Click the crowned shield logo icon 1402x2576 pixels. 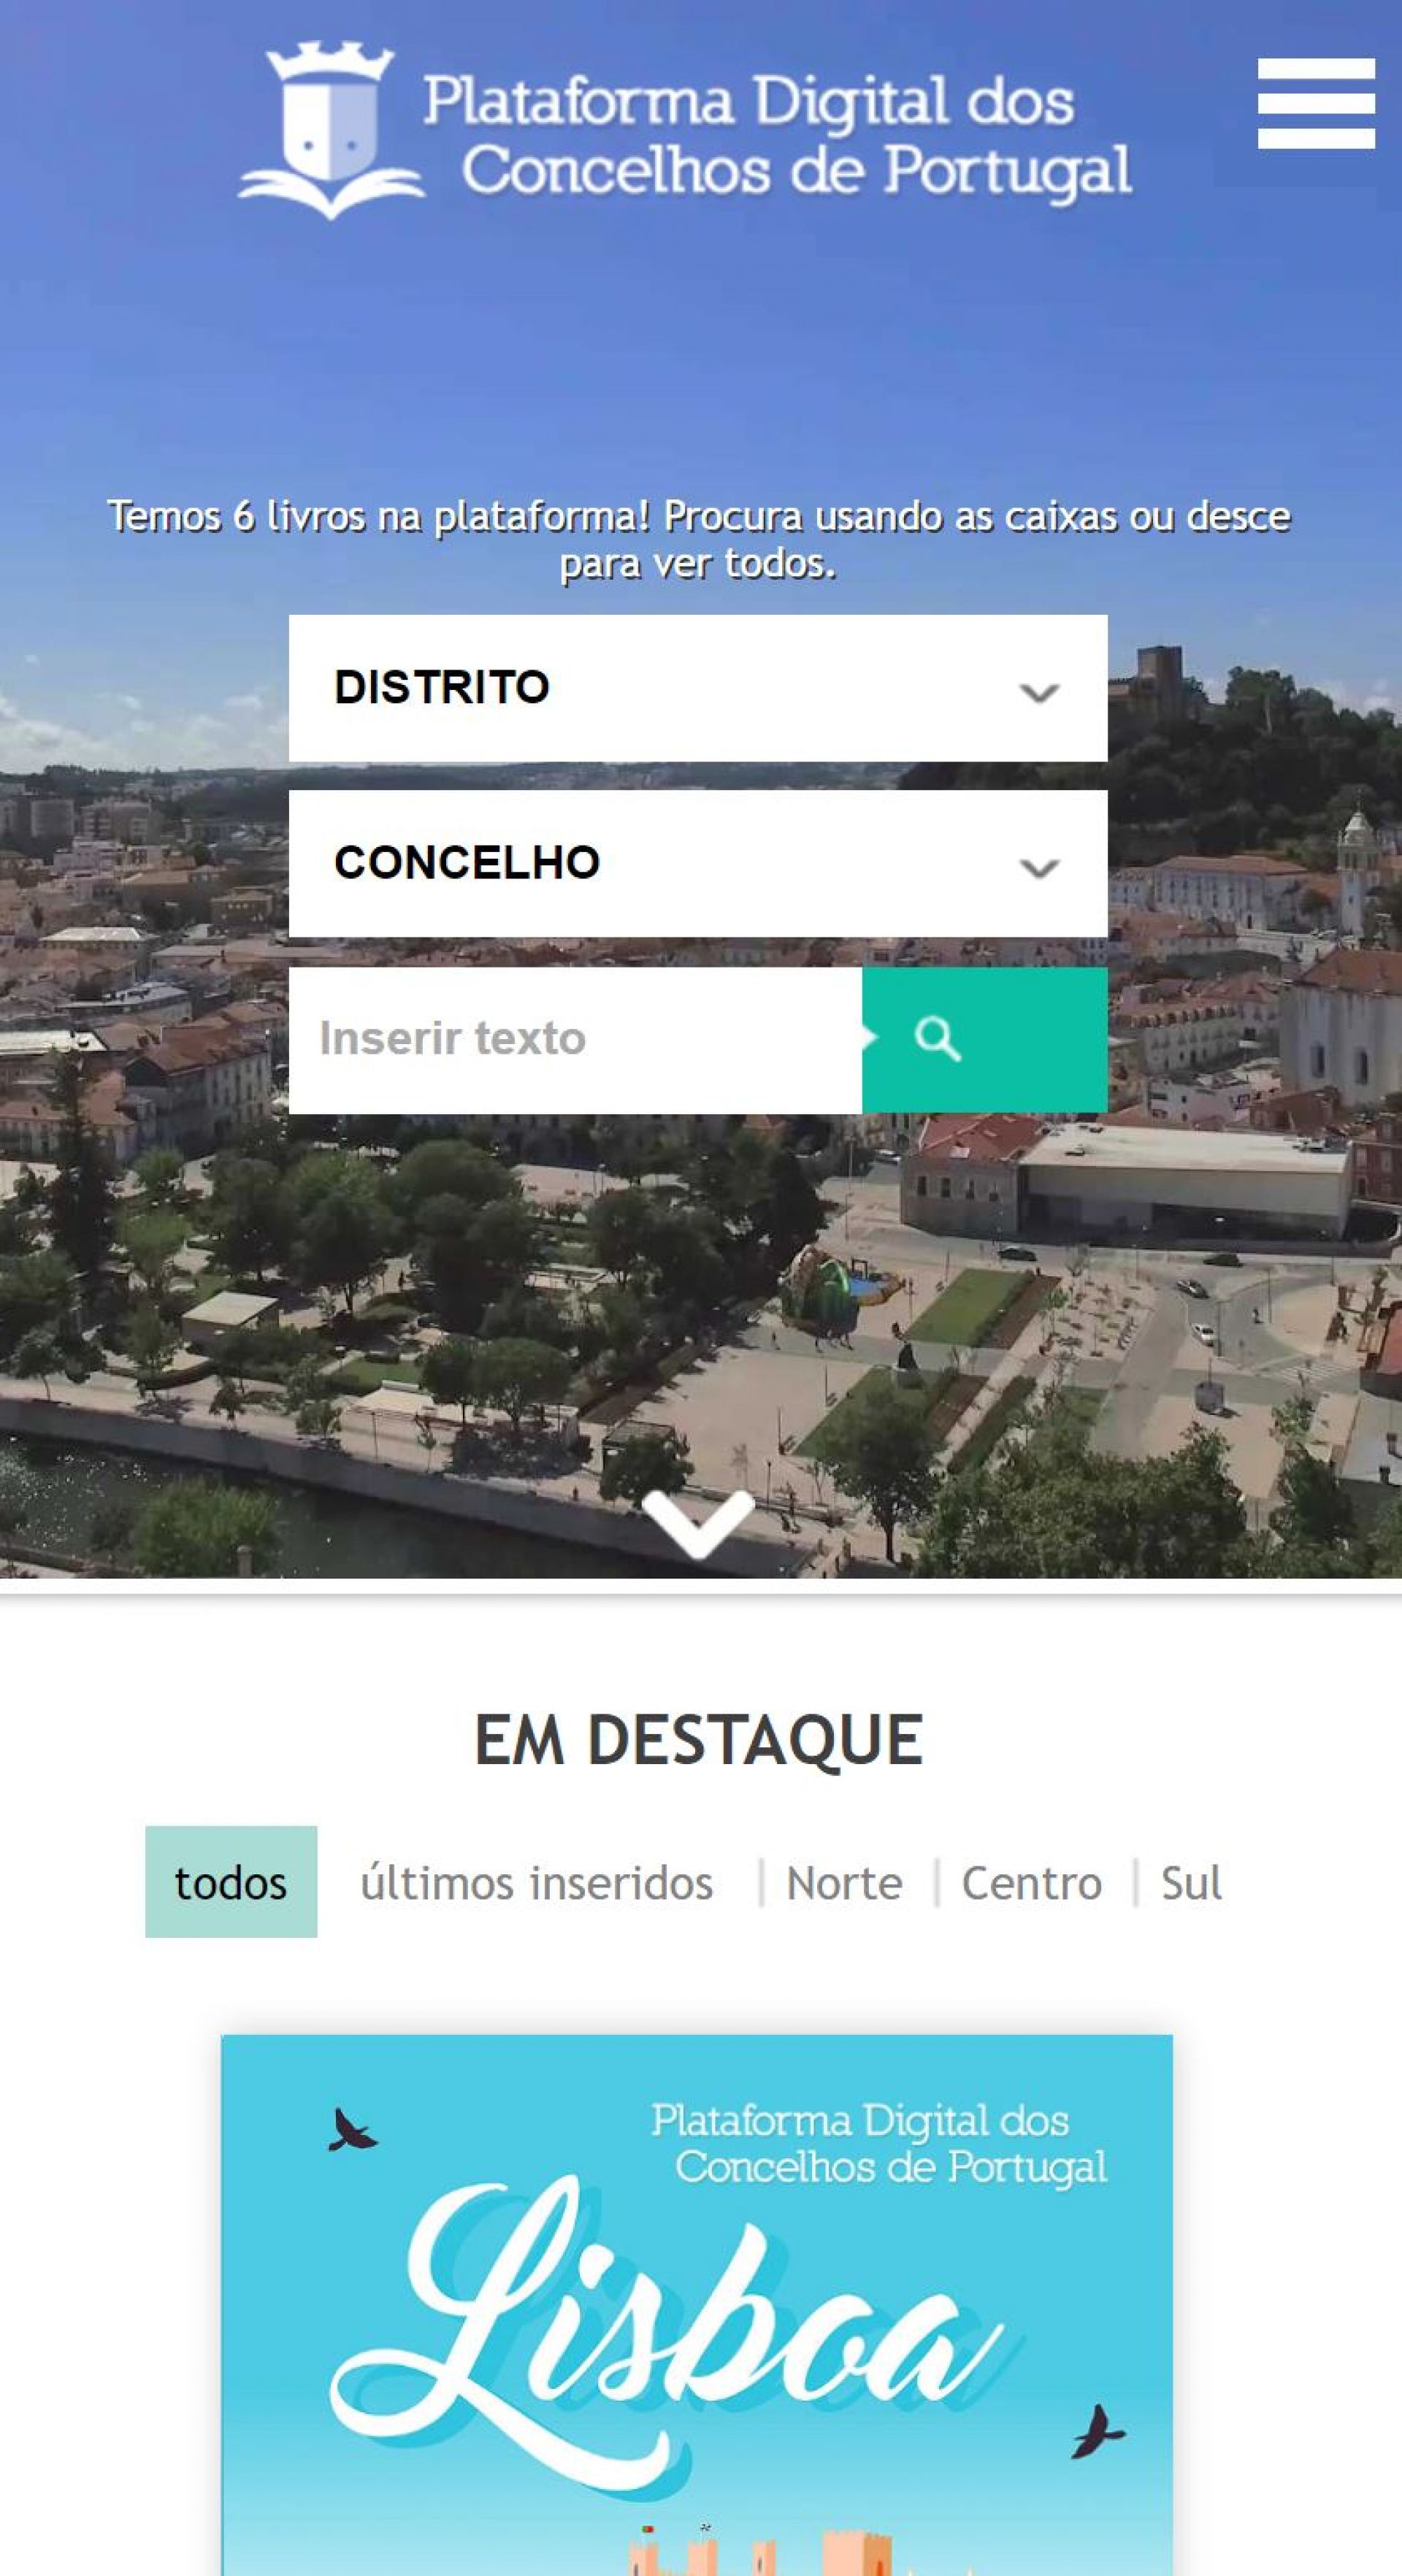coord(331,130)
